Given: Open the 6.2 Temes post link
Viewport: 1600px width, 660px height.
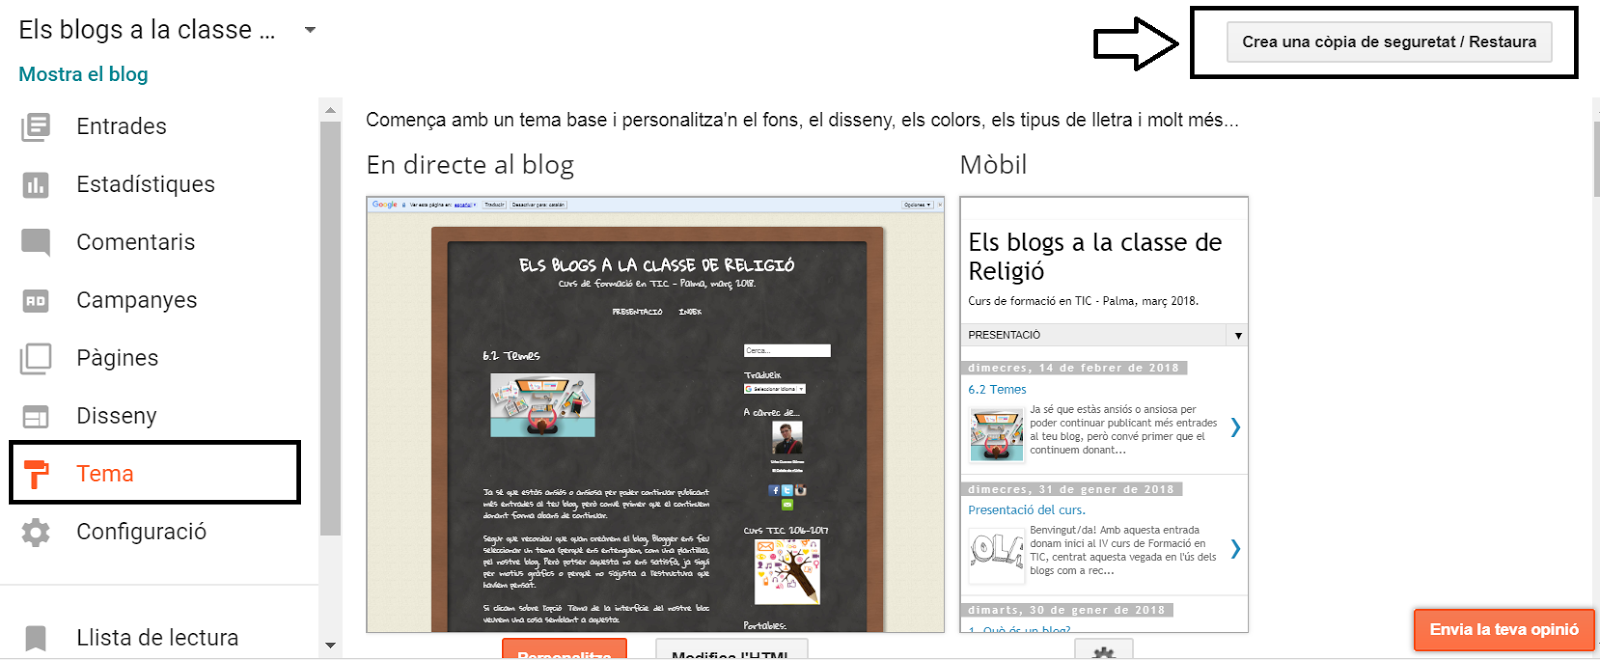Looking at the screenshot, I should (997, 390).
